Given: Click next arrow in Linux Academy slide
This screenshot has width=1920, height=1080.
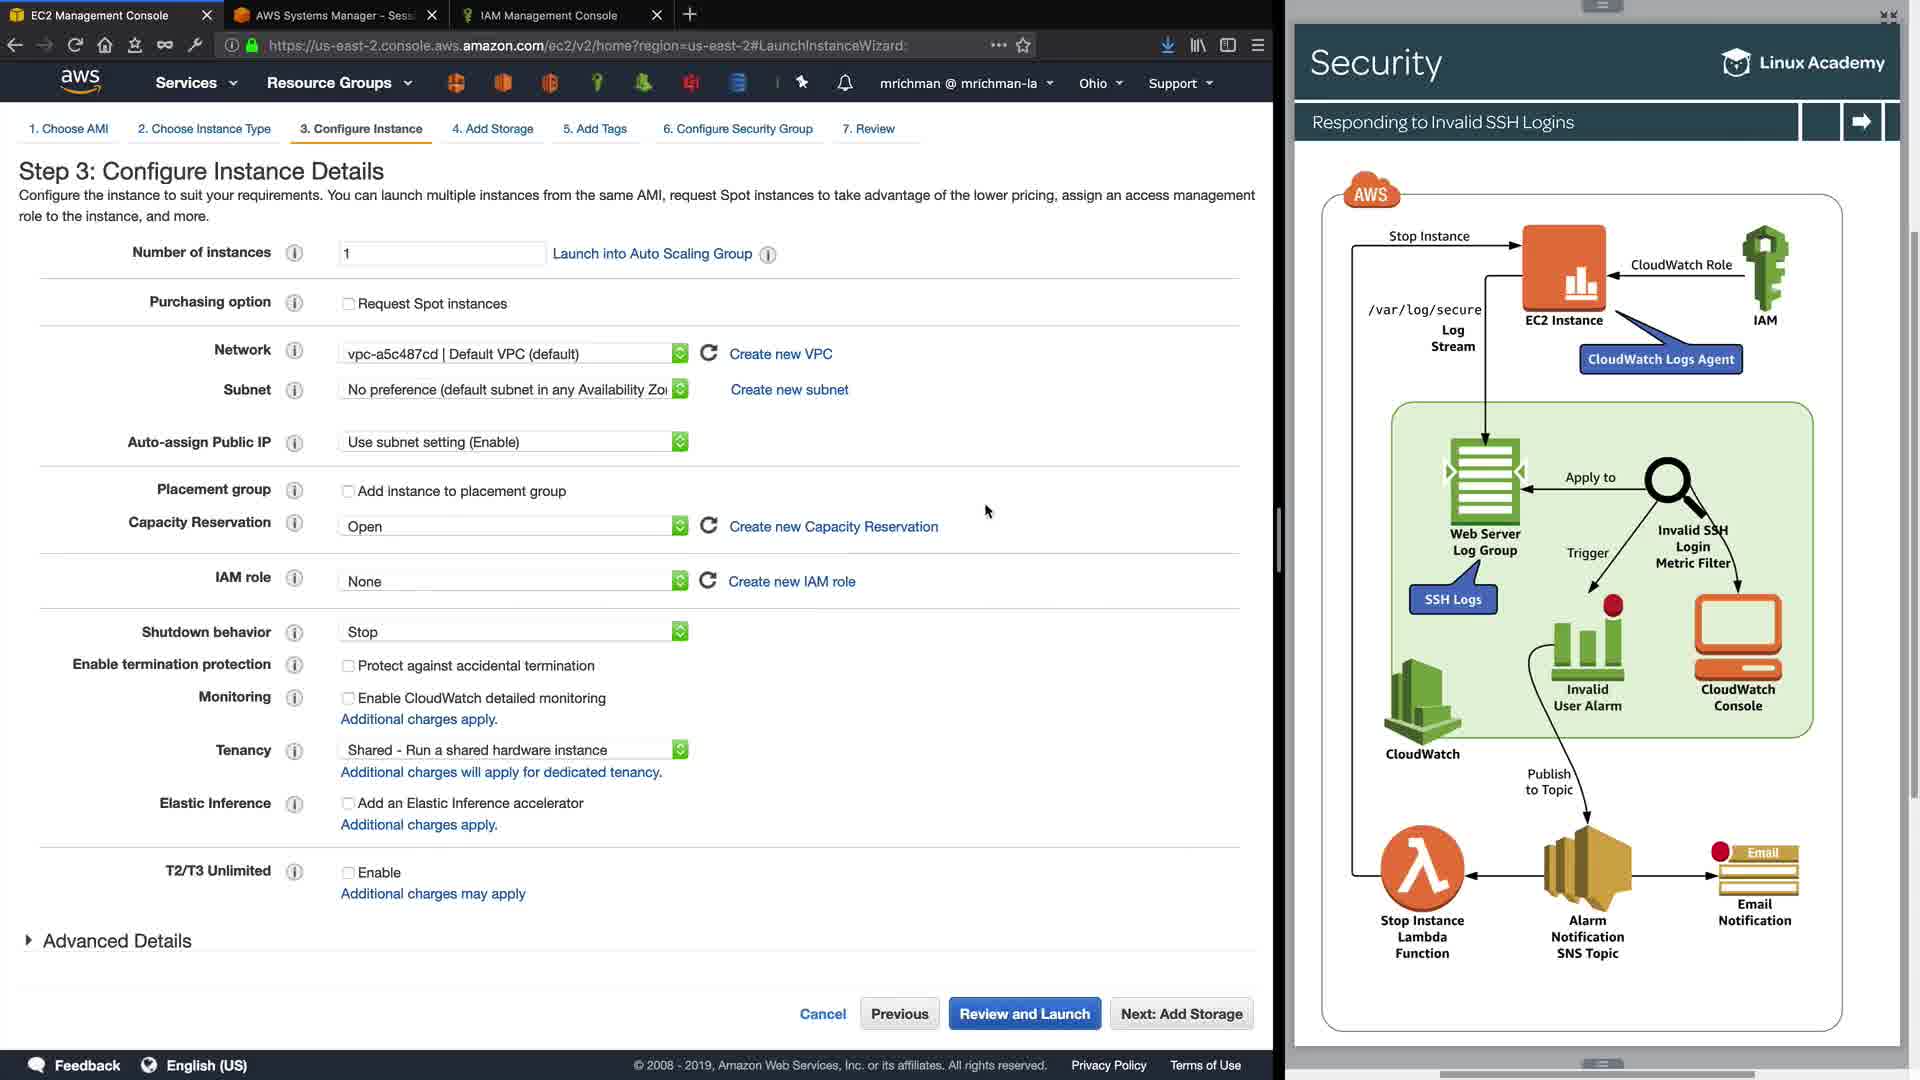Looking at the screenshot, I should pos(1861,122).
